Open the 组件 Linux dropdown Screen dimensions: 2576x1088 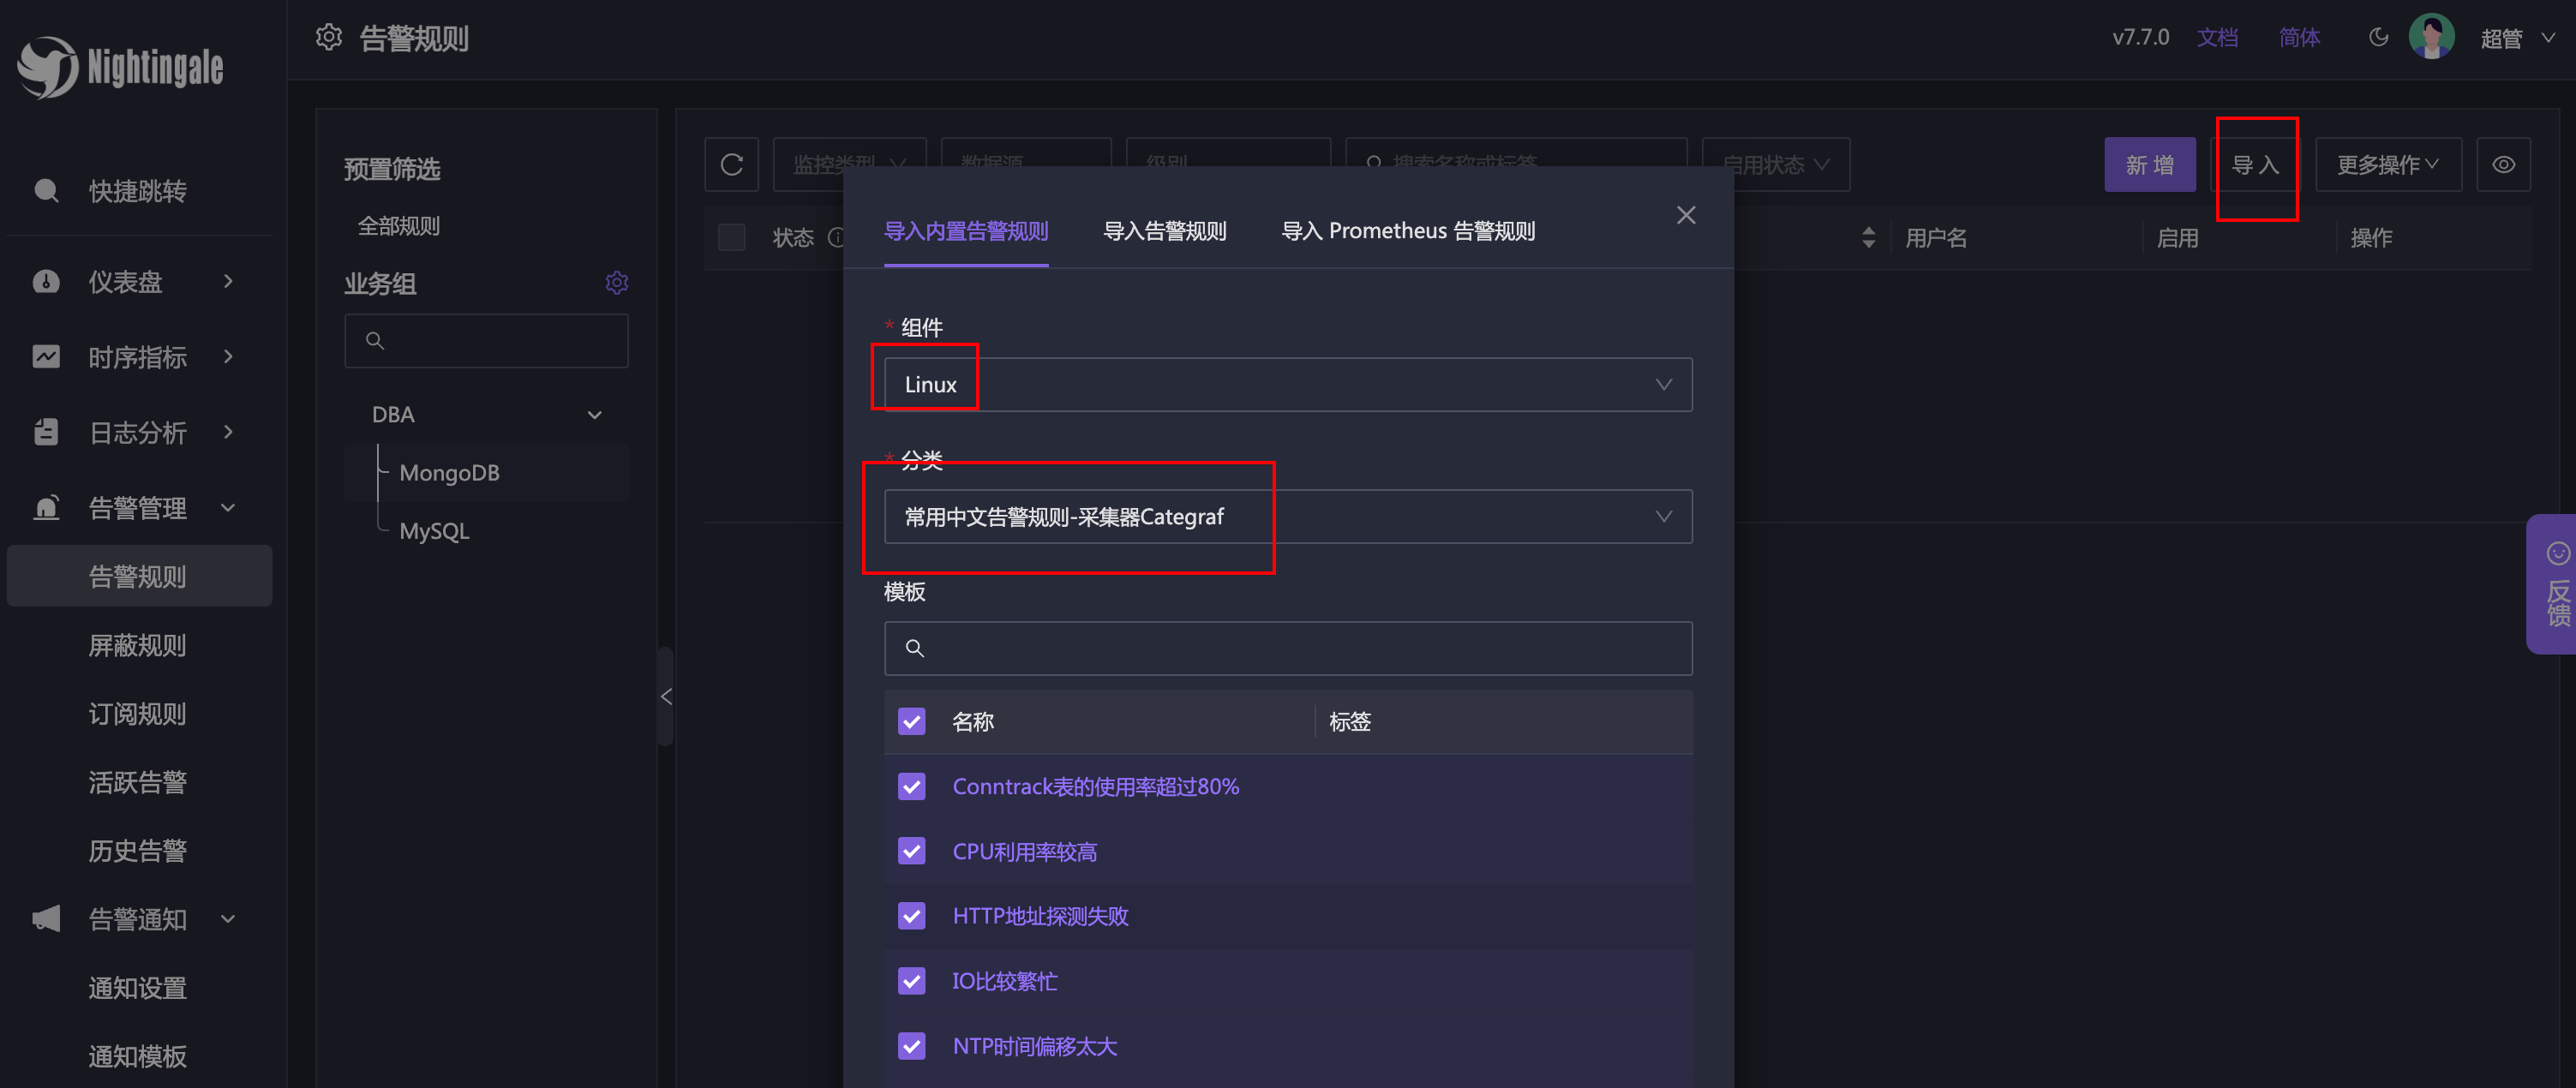click(x=1288, y=385)
